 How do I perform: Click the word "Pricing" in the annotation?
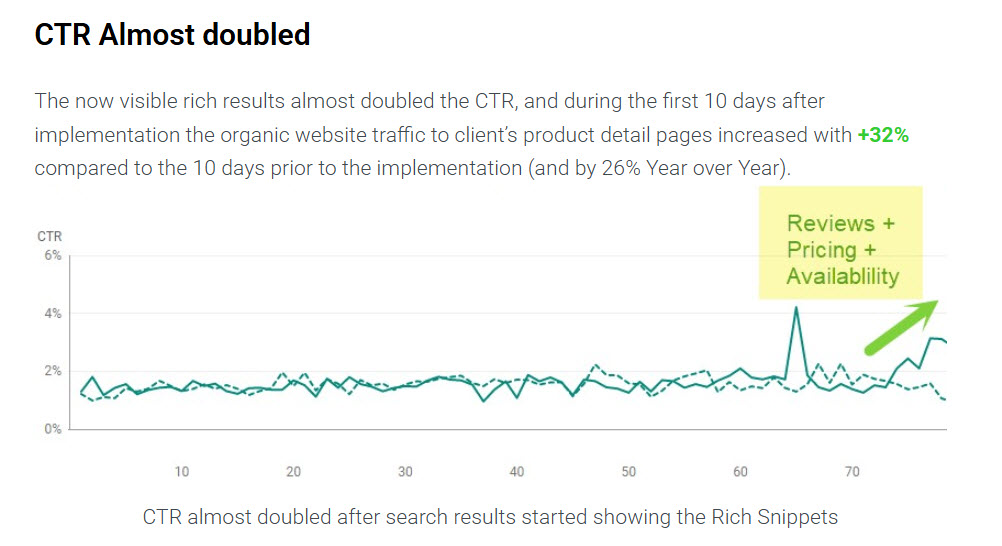click(x=822, y=250)
